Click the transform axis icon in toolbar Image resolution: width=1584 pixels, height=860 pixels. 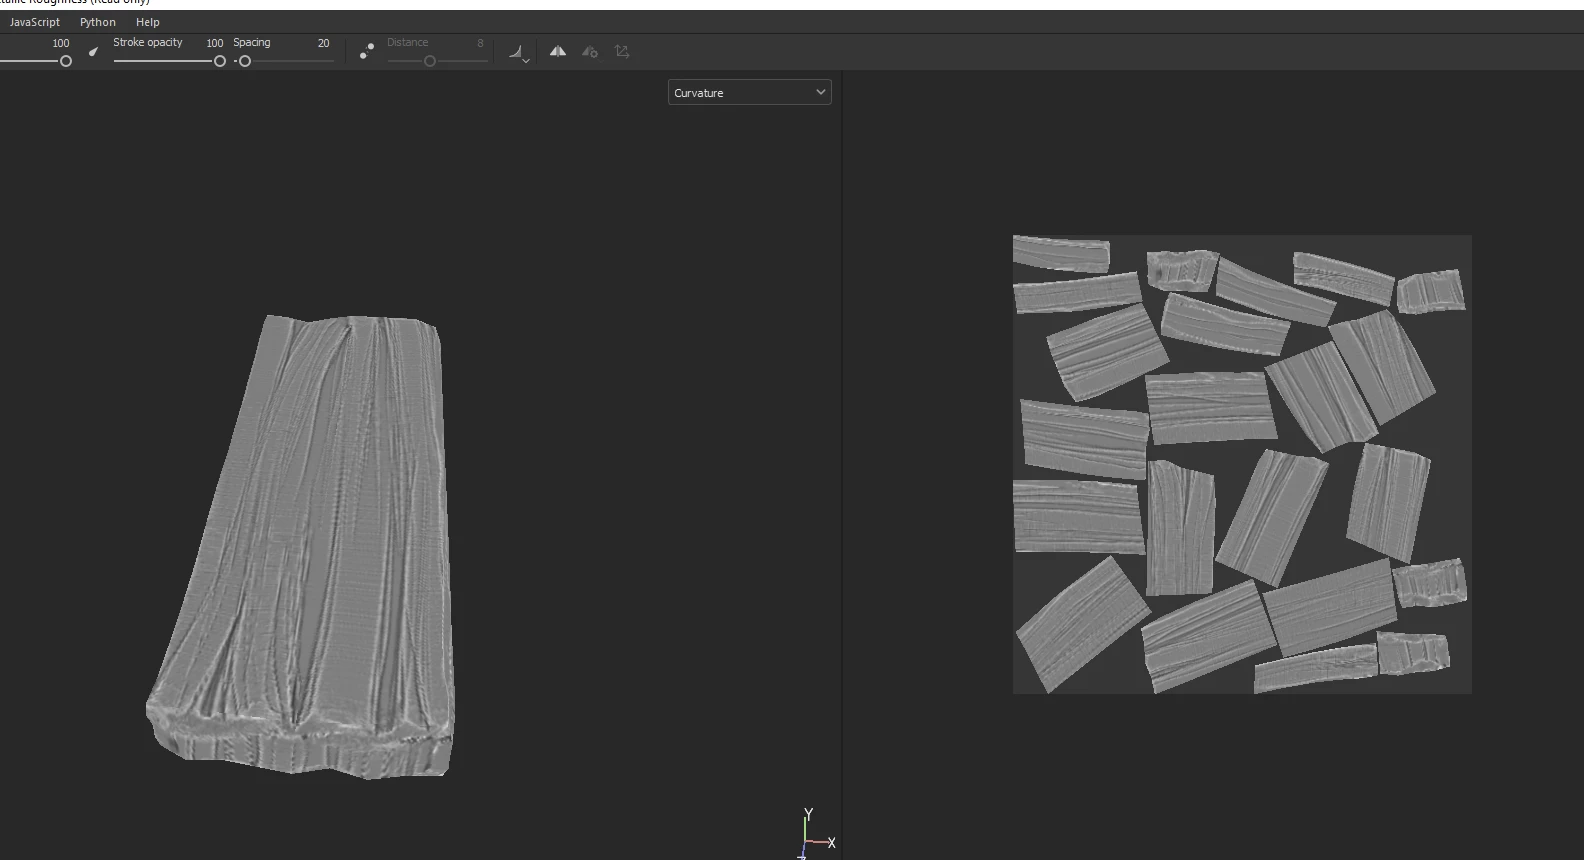tap(622, 51)
